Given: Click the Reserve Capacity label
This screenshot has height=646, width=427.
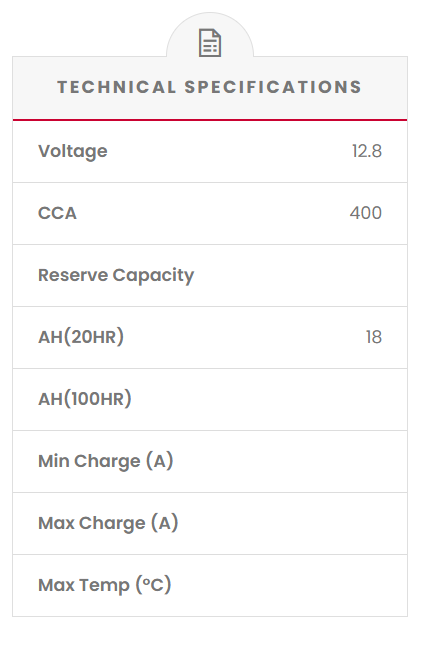Looking at the screenshot, I should coord(116,275).
